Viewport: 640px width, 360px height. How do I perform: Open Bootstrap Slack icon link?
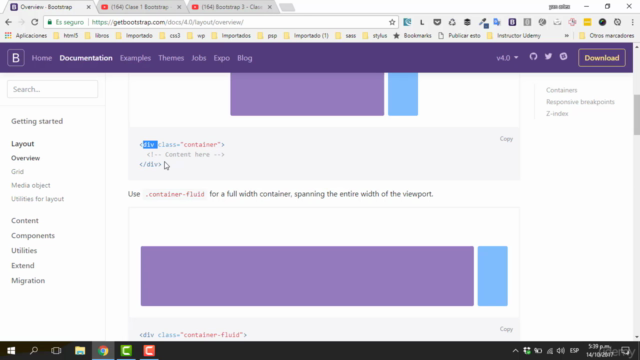coord(563,57)
